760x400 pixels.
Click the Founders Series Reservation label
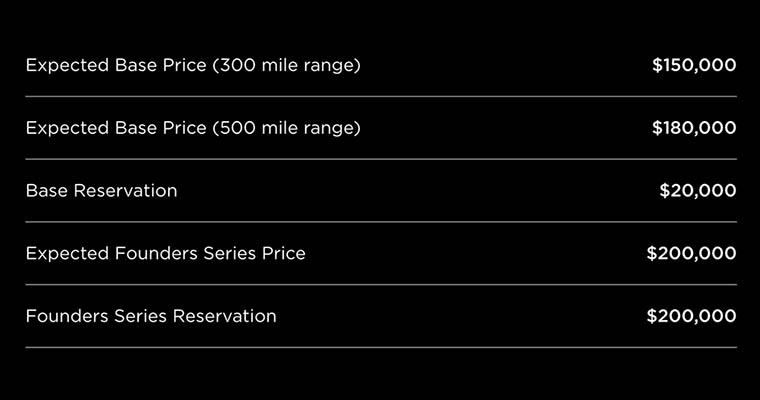(x=151, y=316)
